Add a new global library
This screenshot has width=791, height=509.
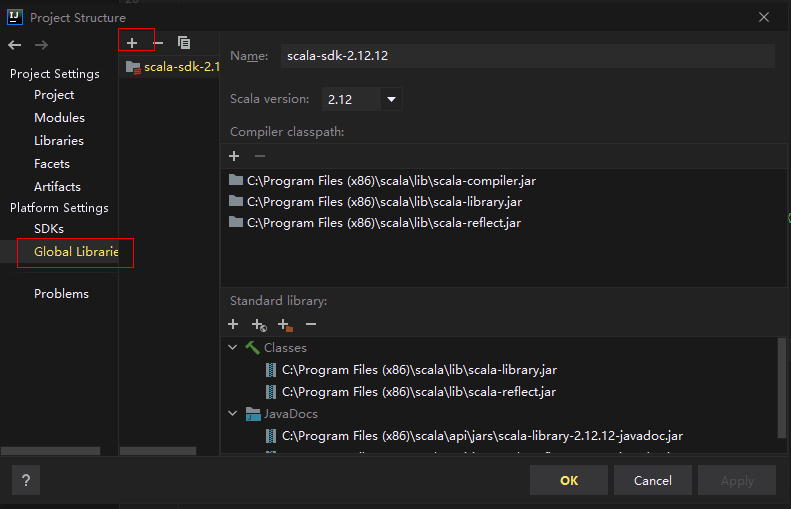tap(132, 42)
